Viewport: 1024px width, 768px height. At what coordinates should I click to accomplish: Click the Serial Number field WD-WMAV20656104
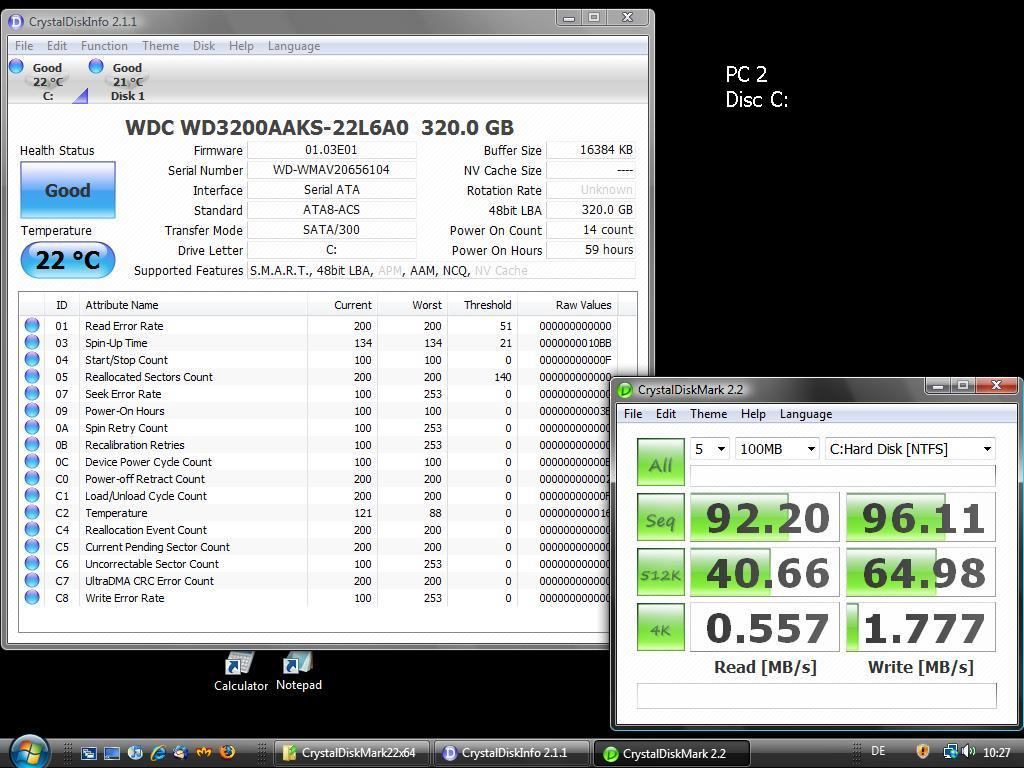[x=332, y=170]
